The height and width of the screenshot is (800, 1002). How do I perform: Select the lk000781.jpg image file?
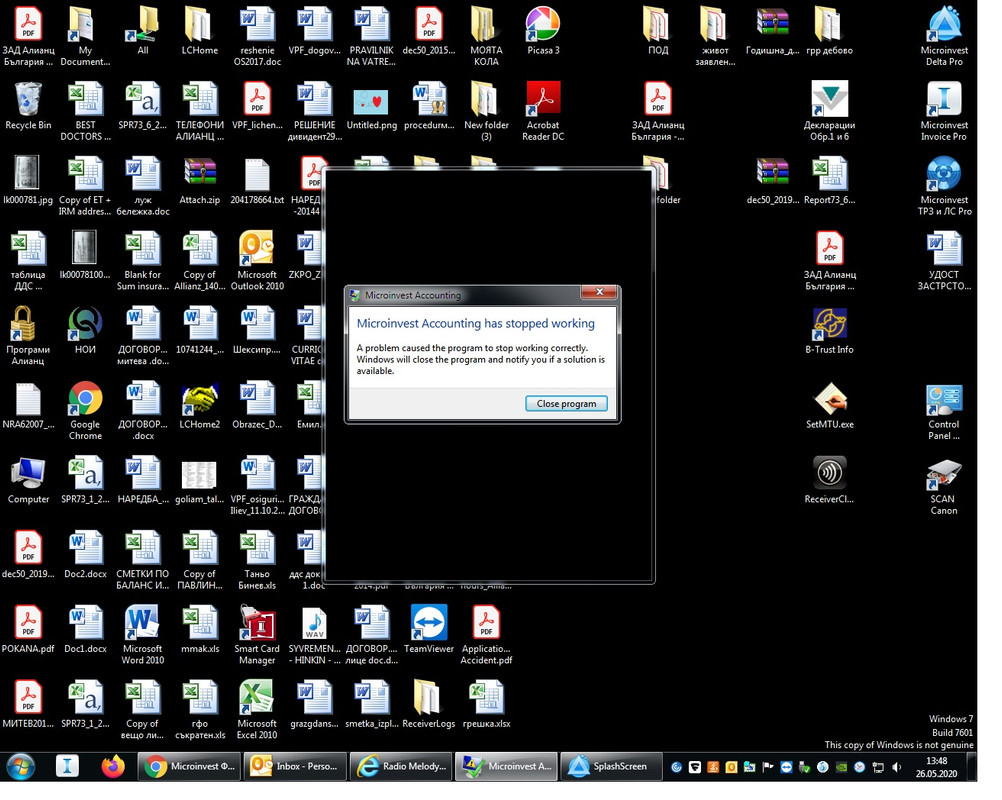click(x=28, y=181)
